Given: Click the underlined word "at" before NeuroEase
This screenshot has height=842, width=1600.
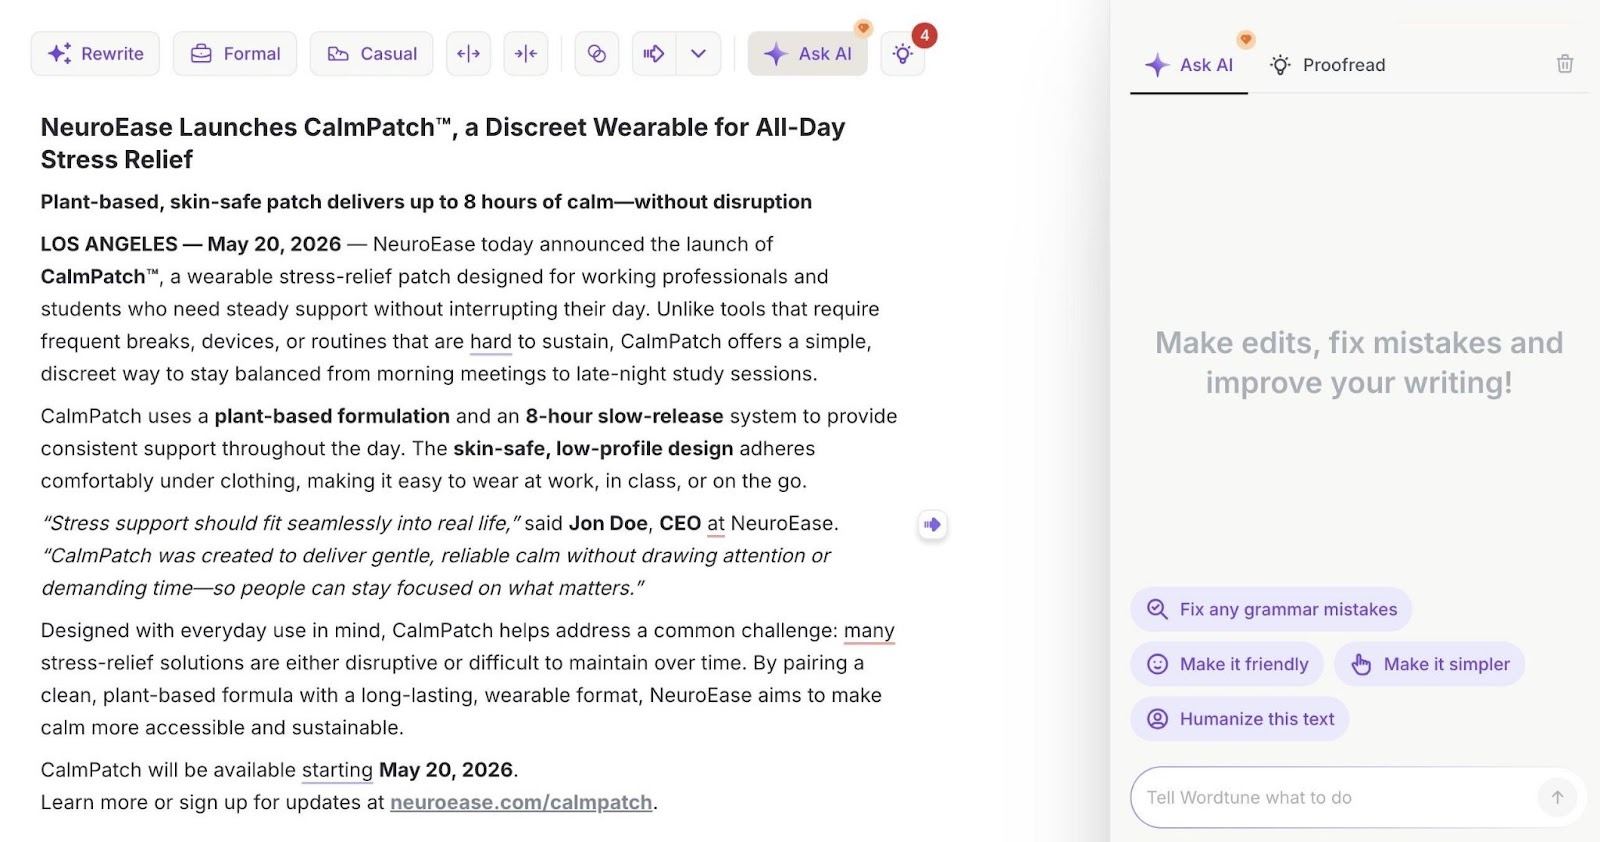Looking at the screenshot, I should [x=716, y=523].
